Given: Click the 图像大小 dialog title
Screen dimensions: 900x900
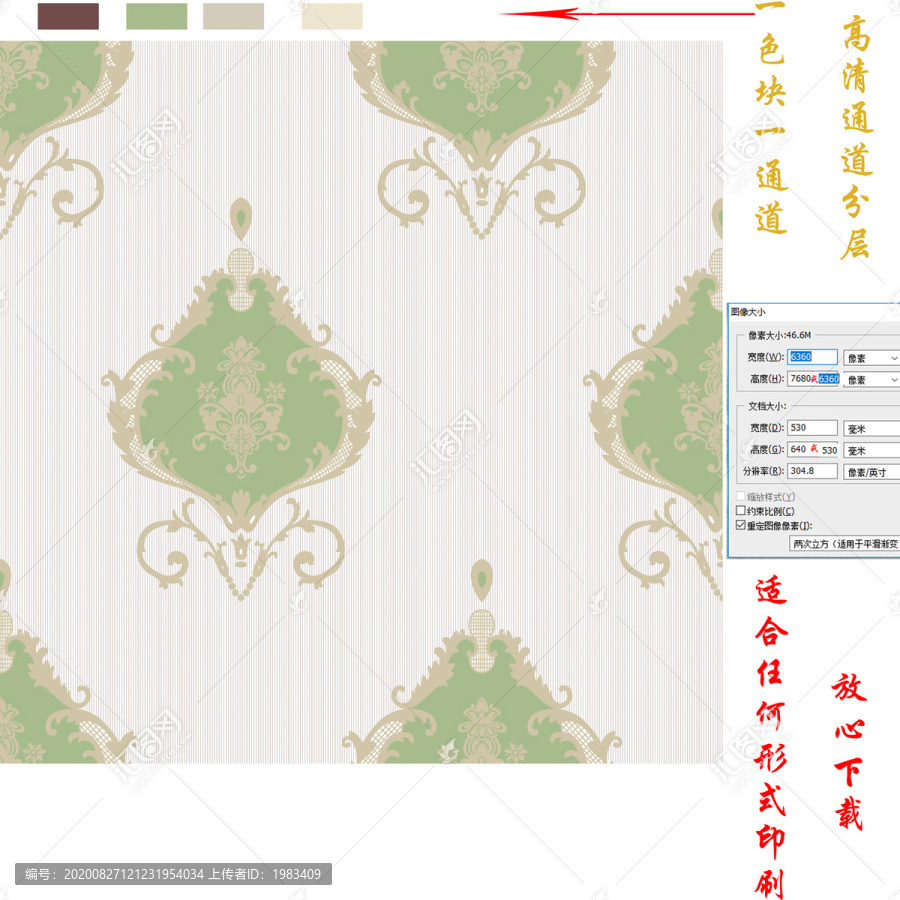Looking at the screenshot, I should [x=748, y=312].
